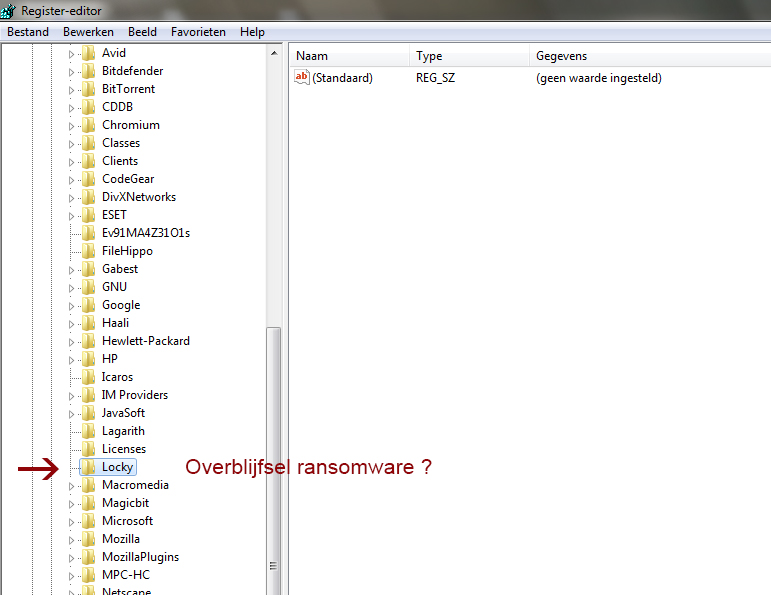Click the (geen waarde ingesteld) data cell
Viewport: 771px width, 595px height.
pyautogui.click(x=599, y=78)
